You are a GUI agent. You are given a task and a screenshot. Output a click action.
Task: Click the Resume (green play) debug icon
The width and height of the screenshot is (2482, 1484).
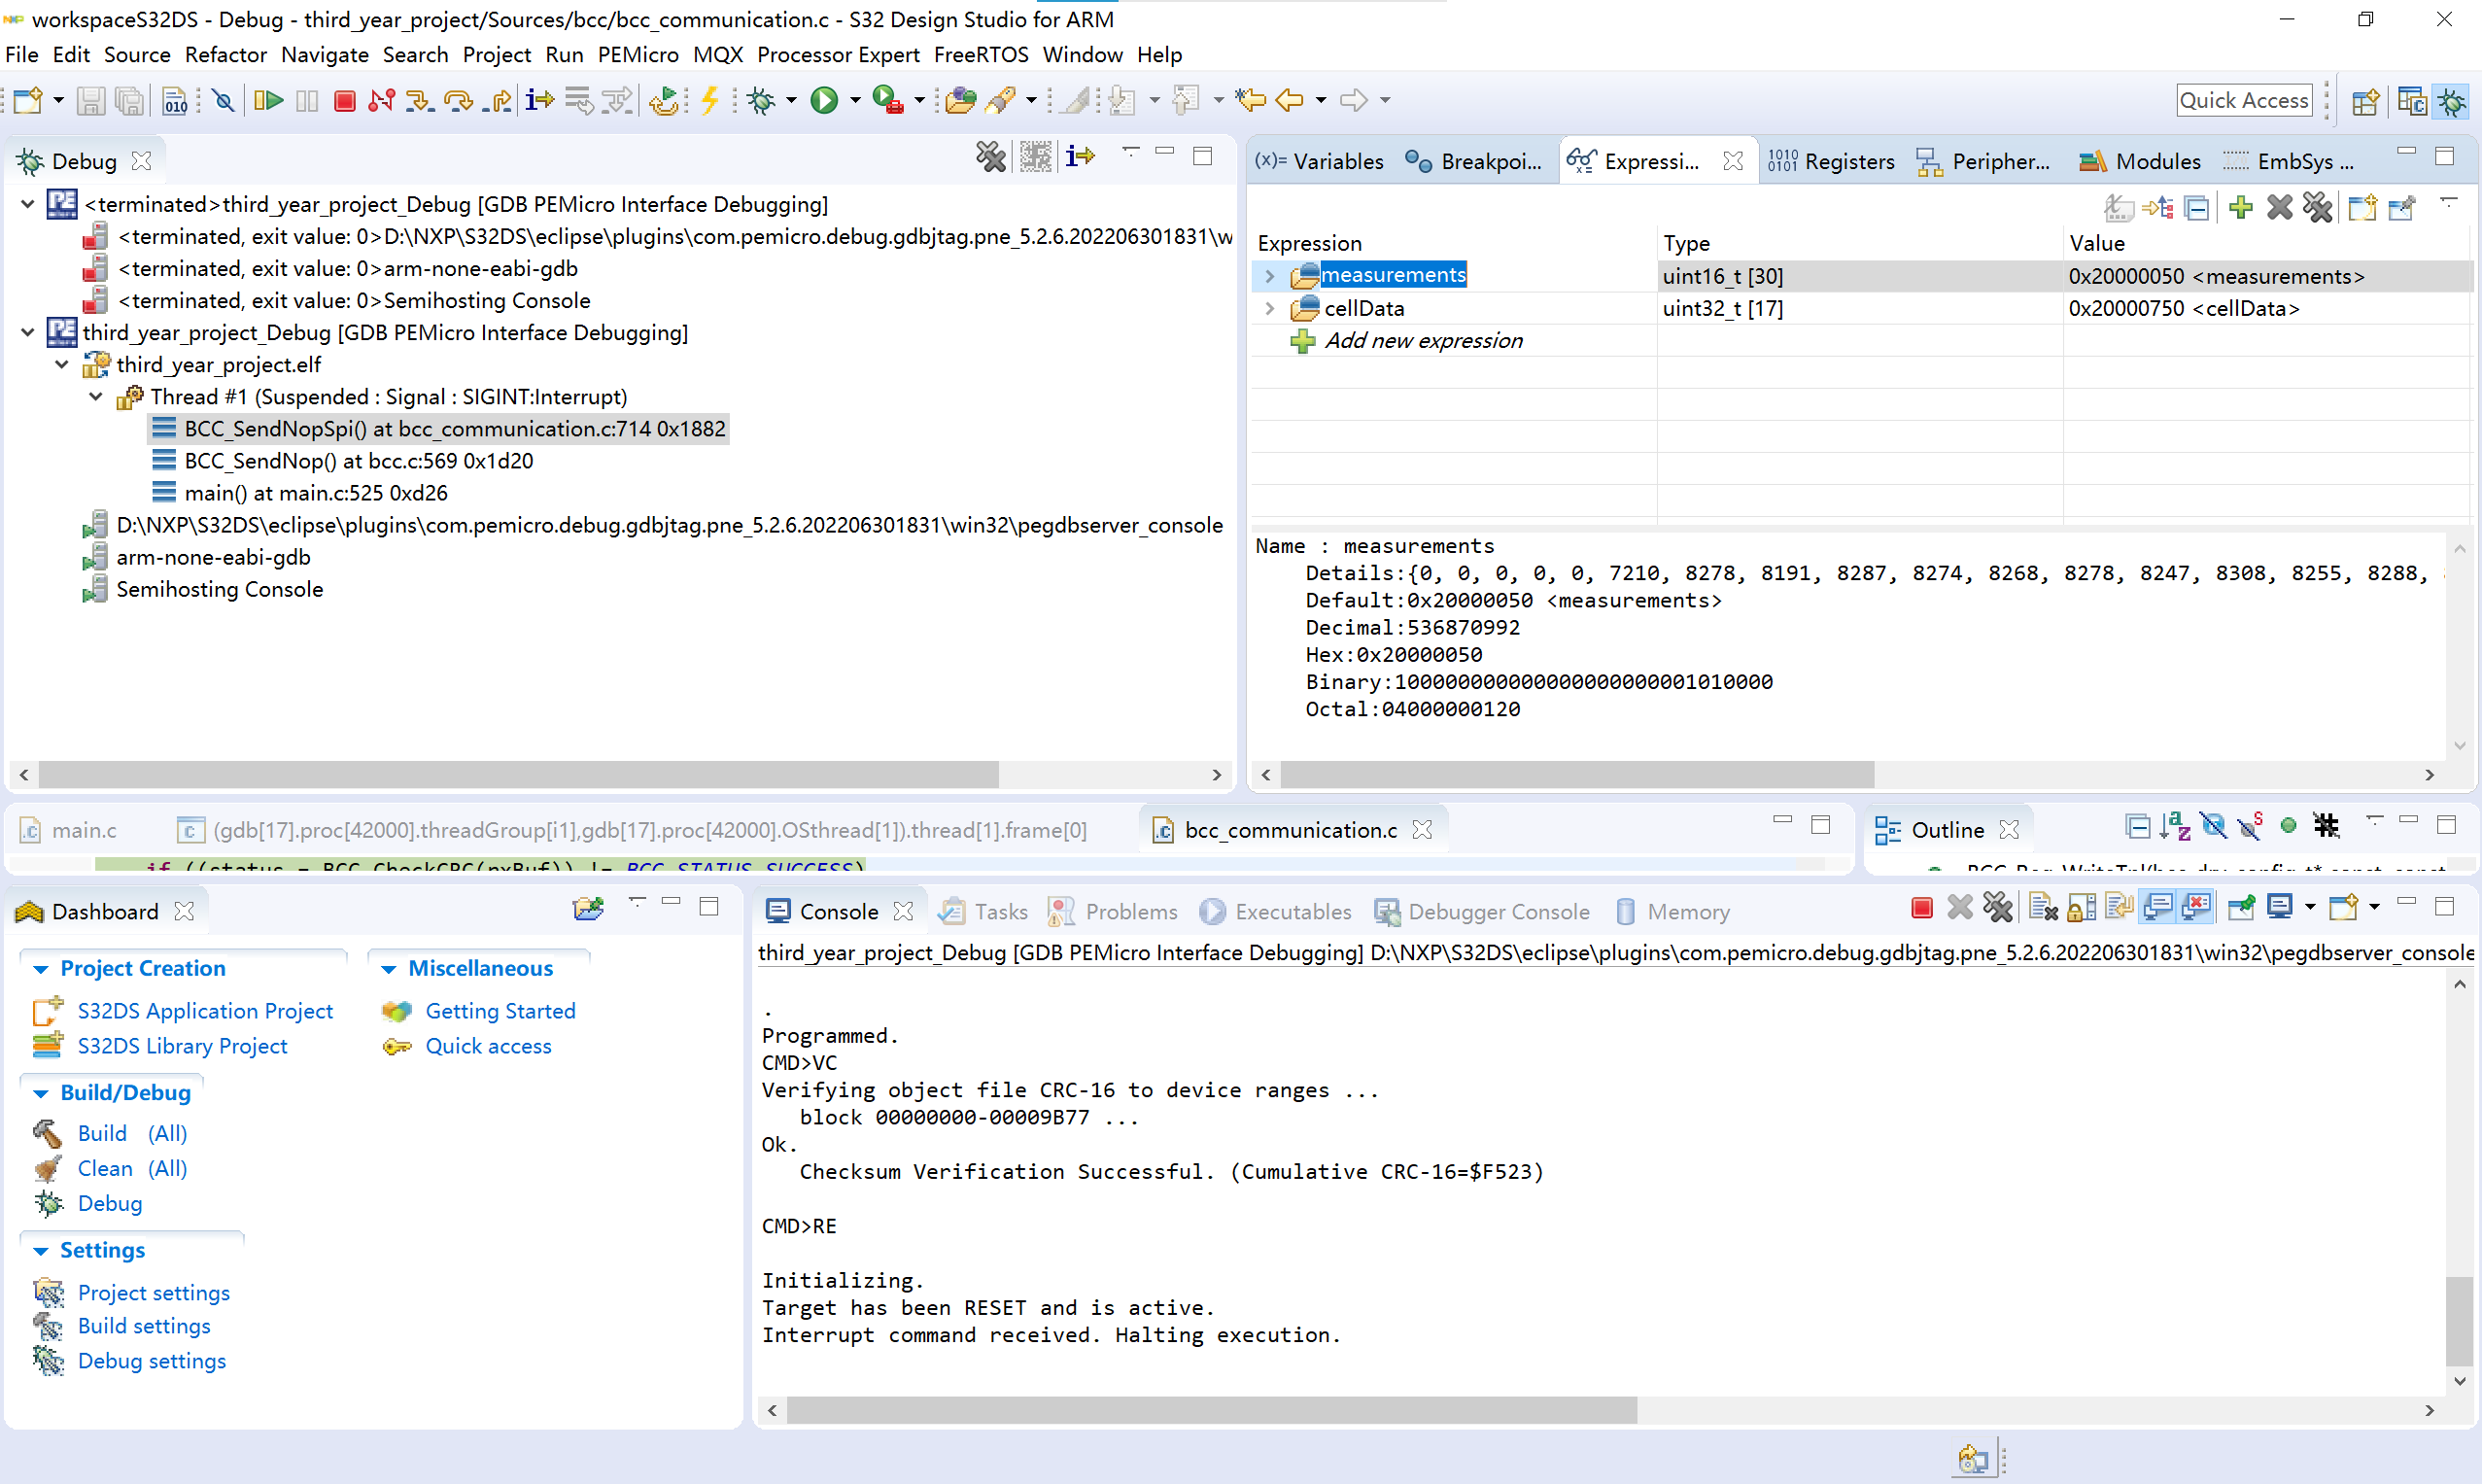(268, 100)
